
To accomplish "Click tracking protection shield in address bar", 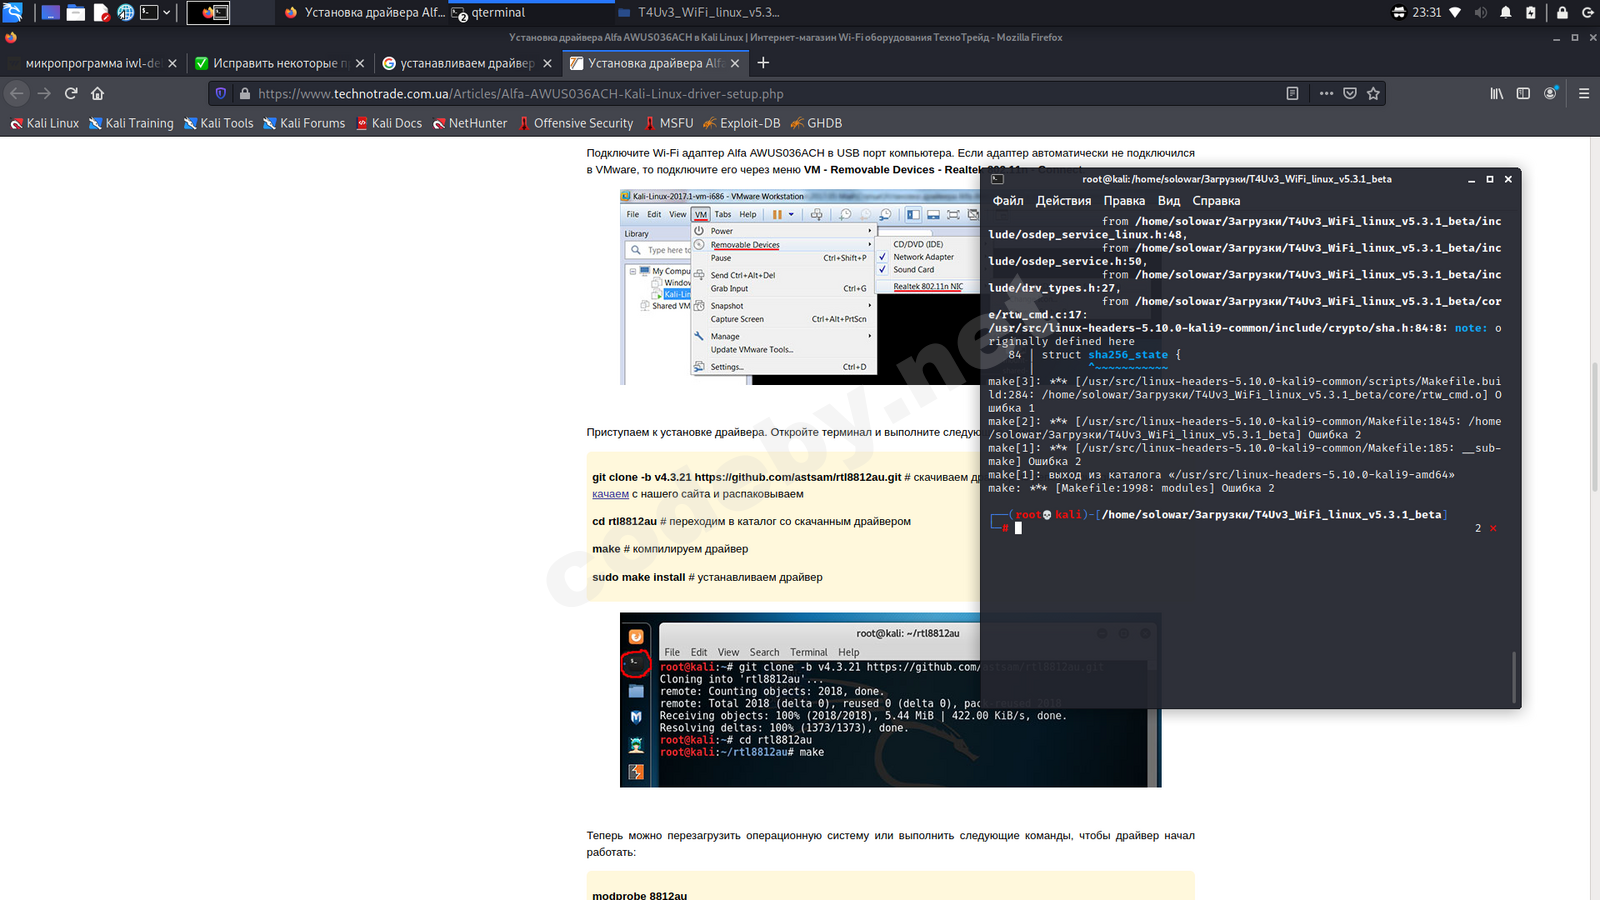I will pyautogui.click(x=221, y=93).
